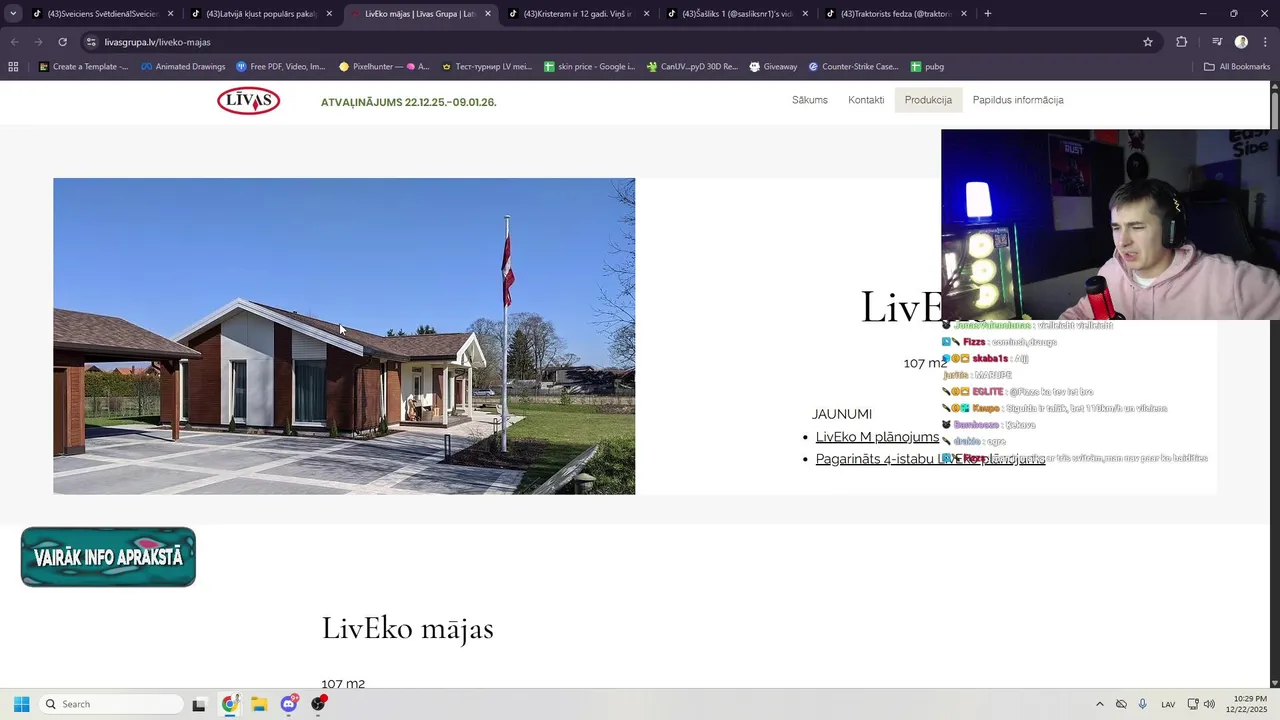Open the Free PDF, Video bookmark
The height and width of the screenshot is (720, 1280).
[281, 67]
